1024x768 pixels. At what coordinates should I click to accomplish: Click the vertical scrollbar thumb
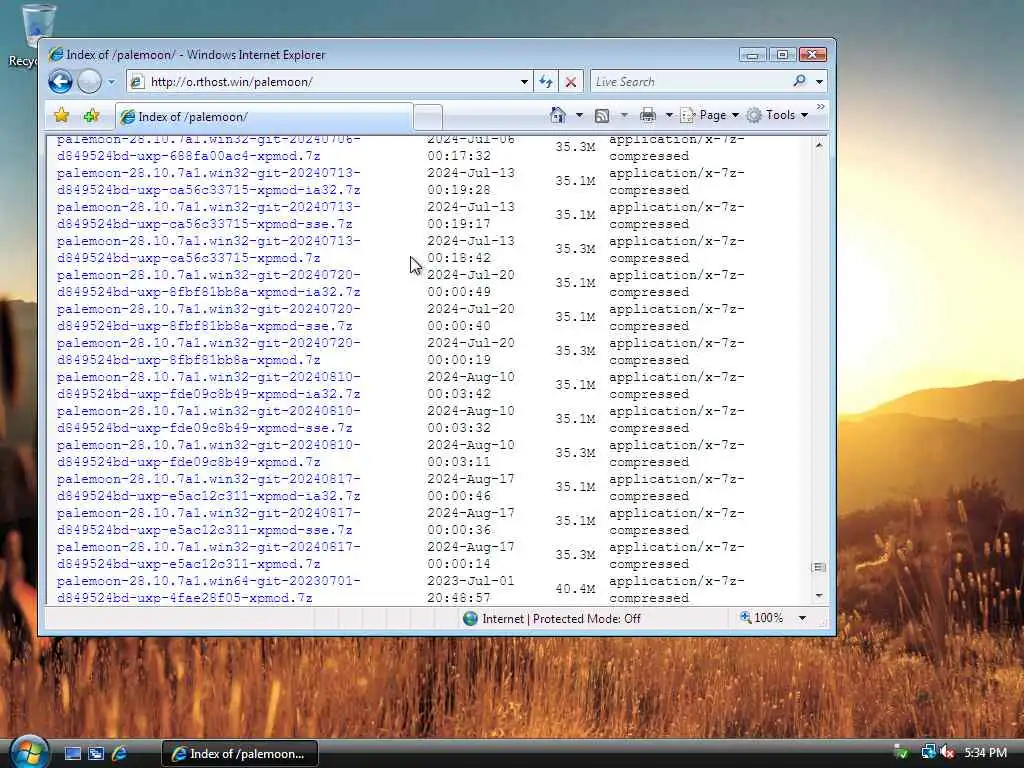[x=819, y=567]
